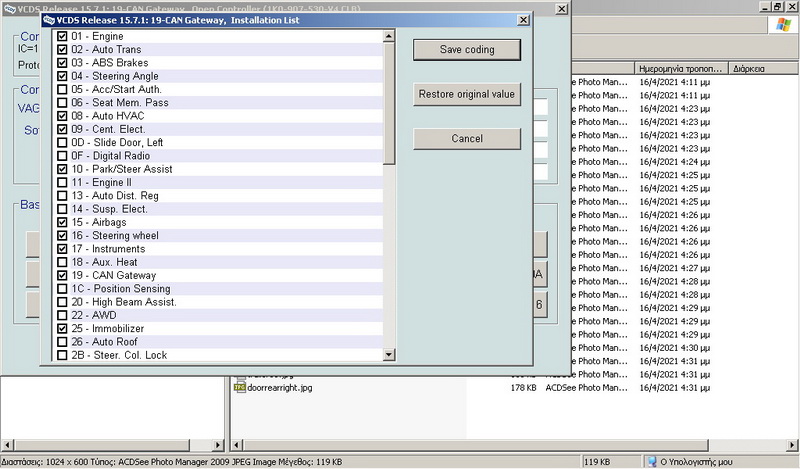Check the 06 - Seat Mem. Pass checkbox
The width and height of the screenshot is (800, 469).
62,103
